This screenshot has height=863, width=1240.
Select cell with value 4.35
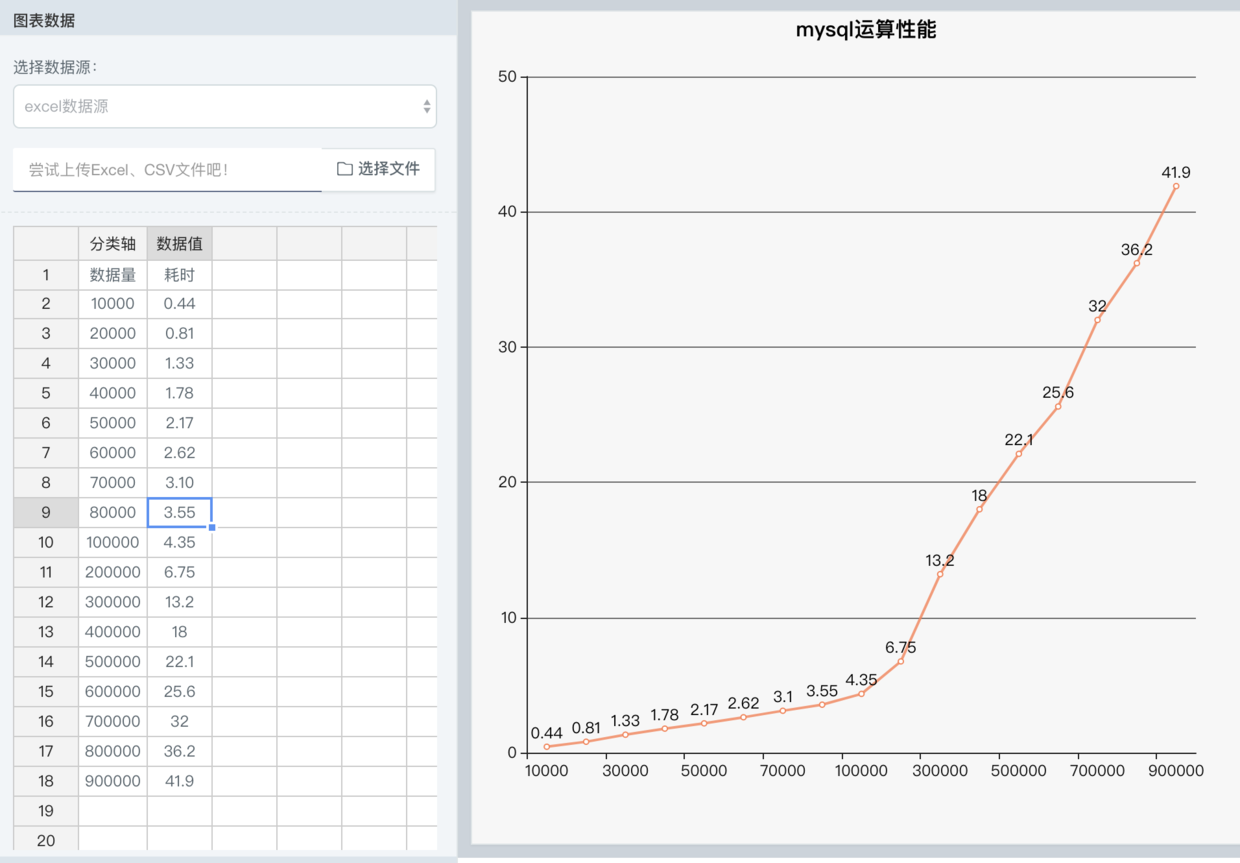[x=179, y=542]
